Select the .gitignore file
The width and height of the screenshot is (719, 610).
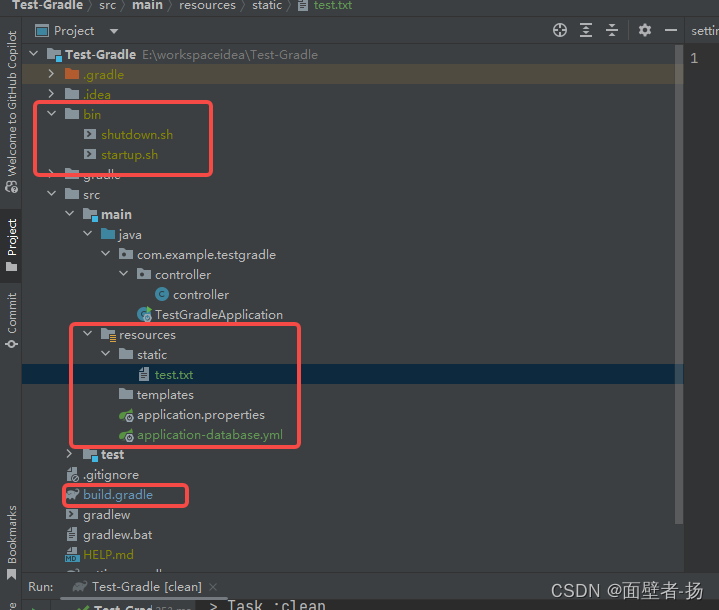tap(111, 475)
